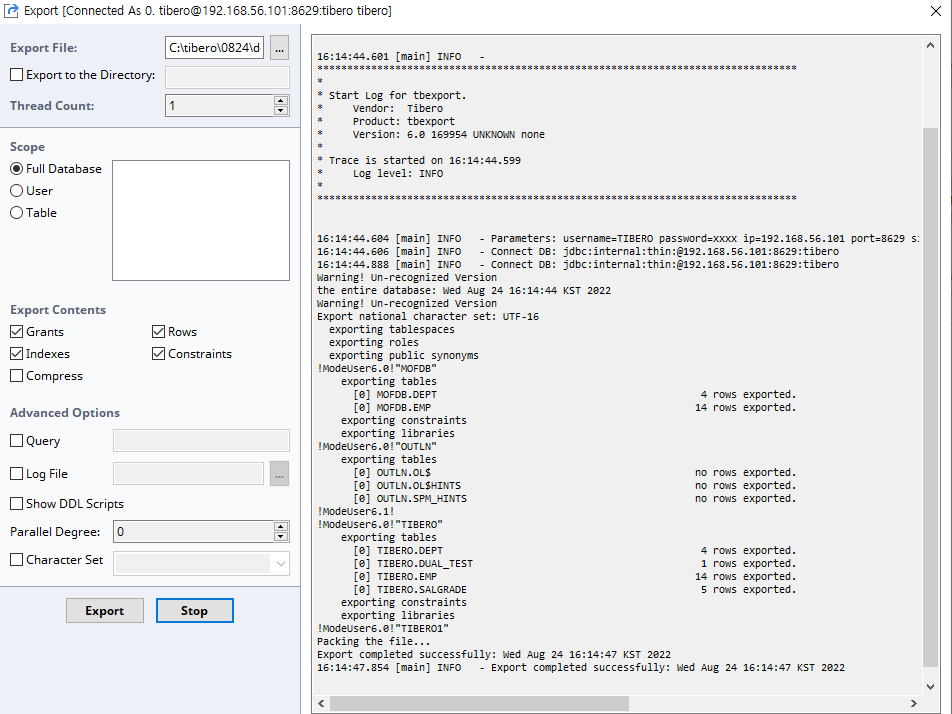Increase the Parallel Degree value
This screenshot has height=714, width=952.
(281, 527)
